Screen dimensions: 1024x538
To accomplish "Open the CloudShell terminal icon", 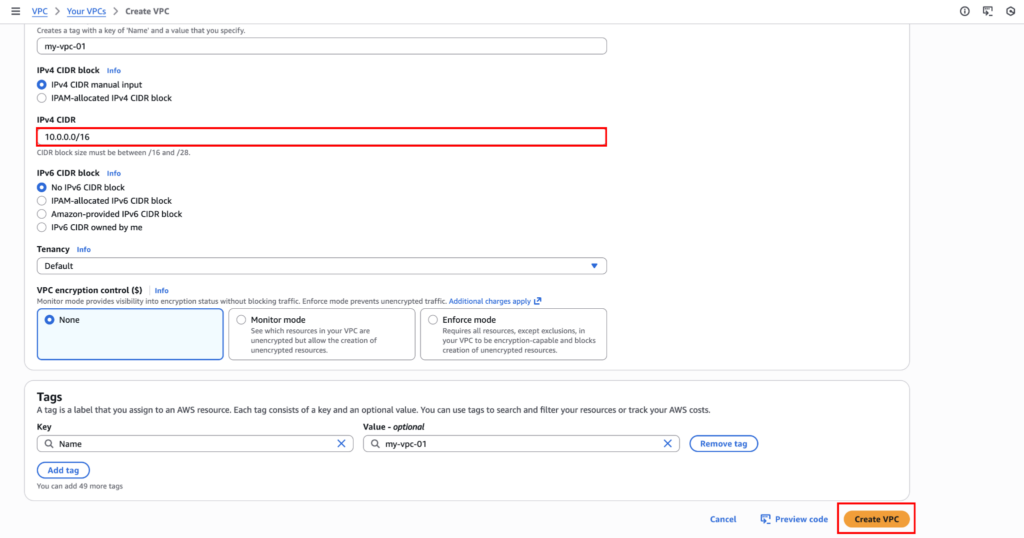I will tap(988, 11).
